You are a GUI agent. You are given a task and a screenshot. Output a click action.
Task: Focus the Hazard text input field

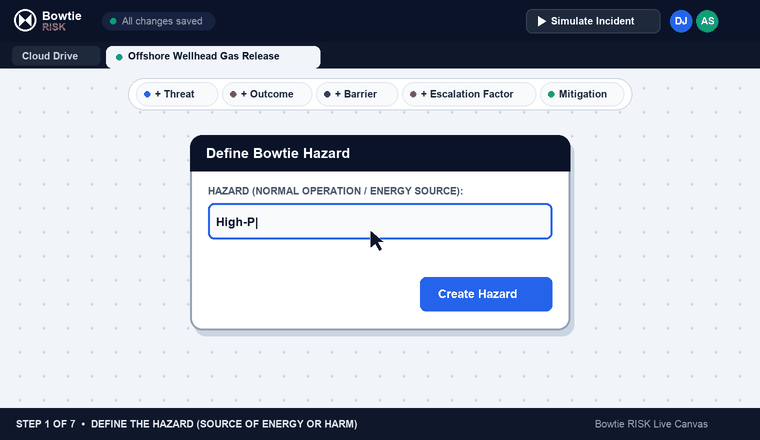pyautogui.click(x=380, y=221)
